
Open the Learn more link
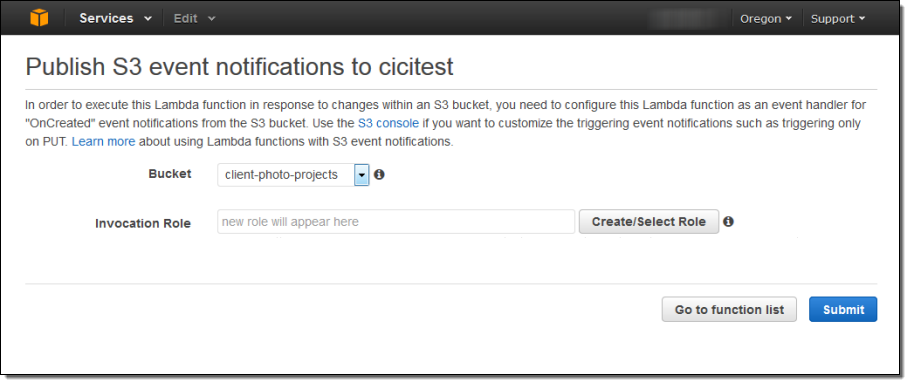tap(103, 141)
